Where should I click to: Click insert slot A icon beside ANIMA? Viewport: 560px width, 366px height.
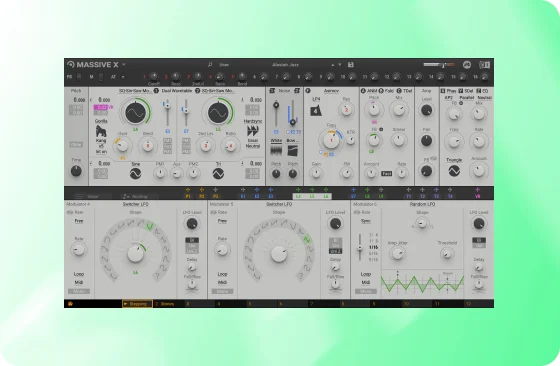click(364, 91)
